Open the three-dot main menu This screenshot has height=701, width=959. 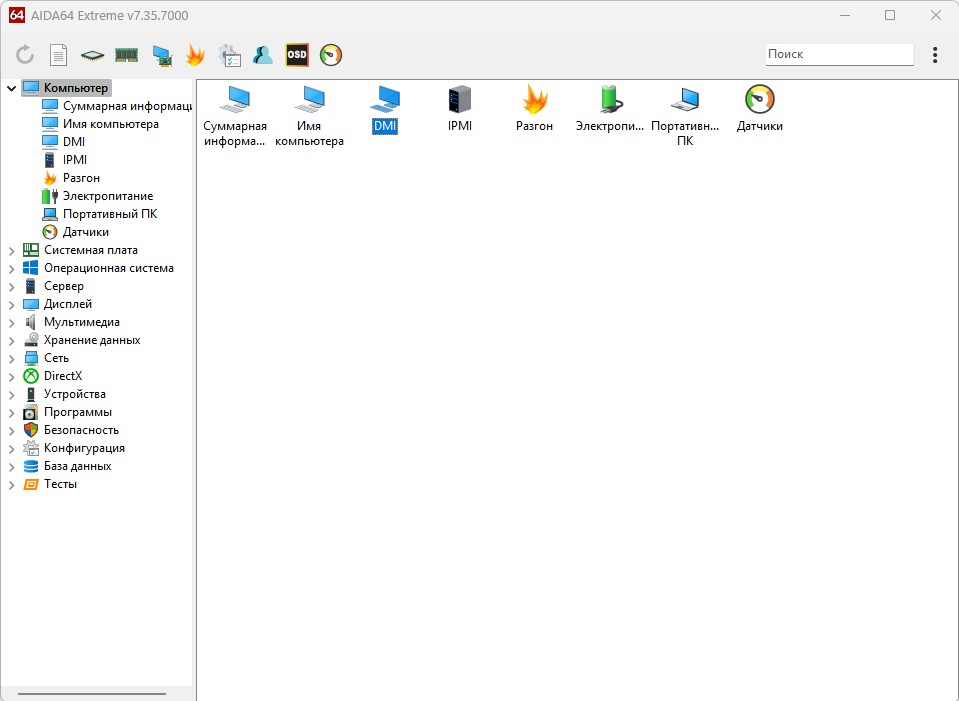coord(935,55)
